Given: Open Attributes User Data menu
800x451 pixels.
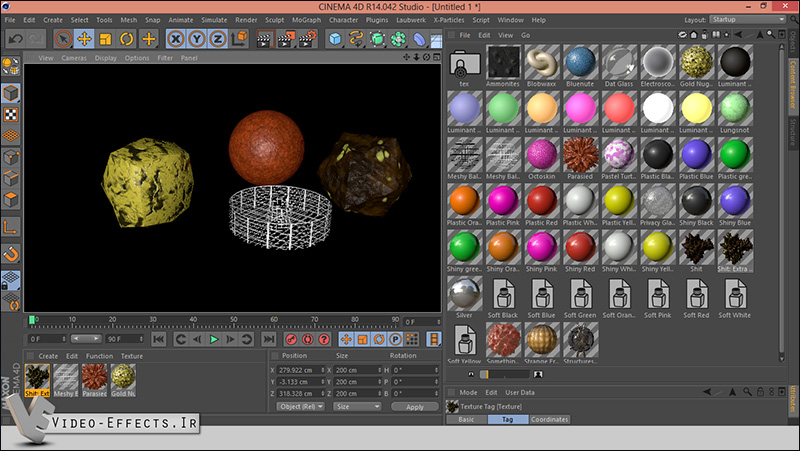Looking at the screenshot, I should (520, 392).
